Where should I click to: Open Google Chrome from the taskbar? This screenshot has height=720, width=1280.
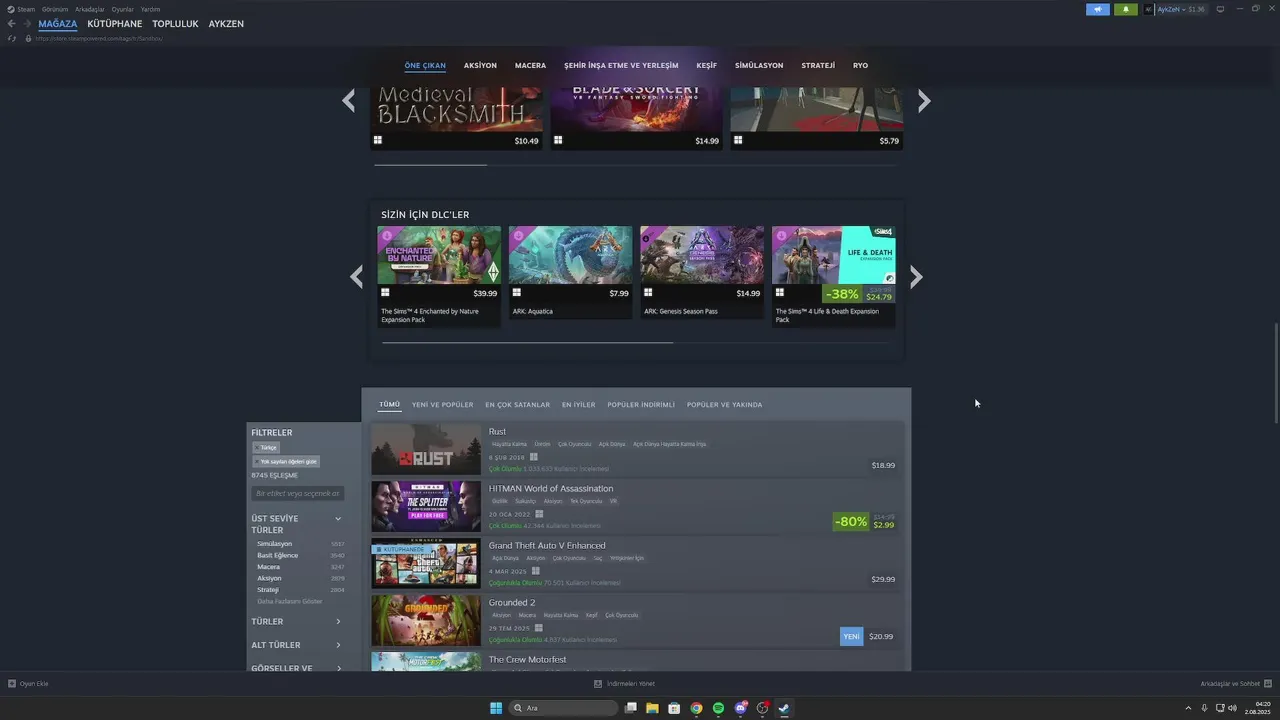696,708
